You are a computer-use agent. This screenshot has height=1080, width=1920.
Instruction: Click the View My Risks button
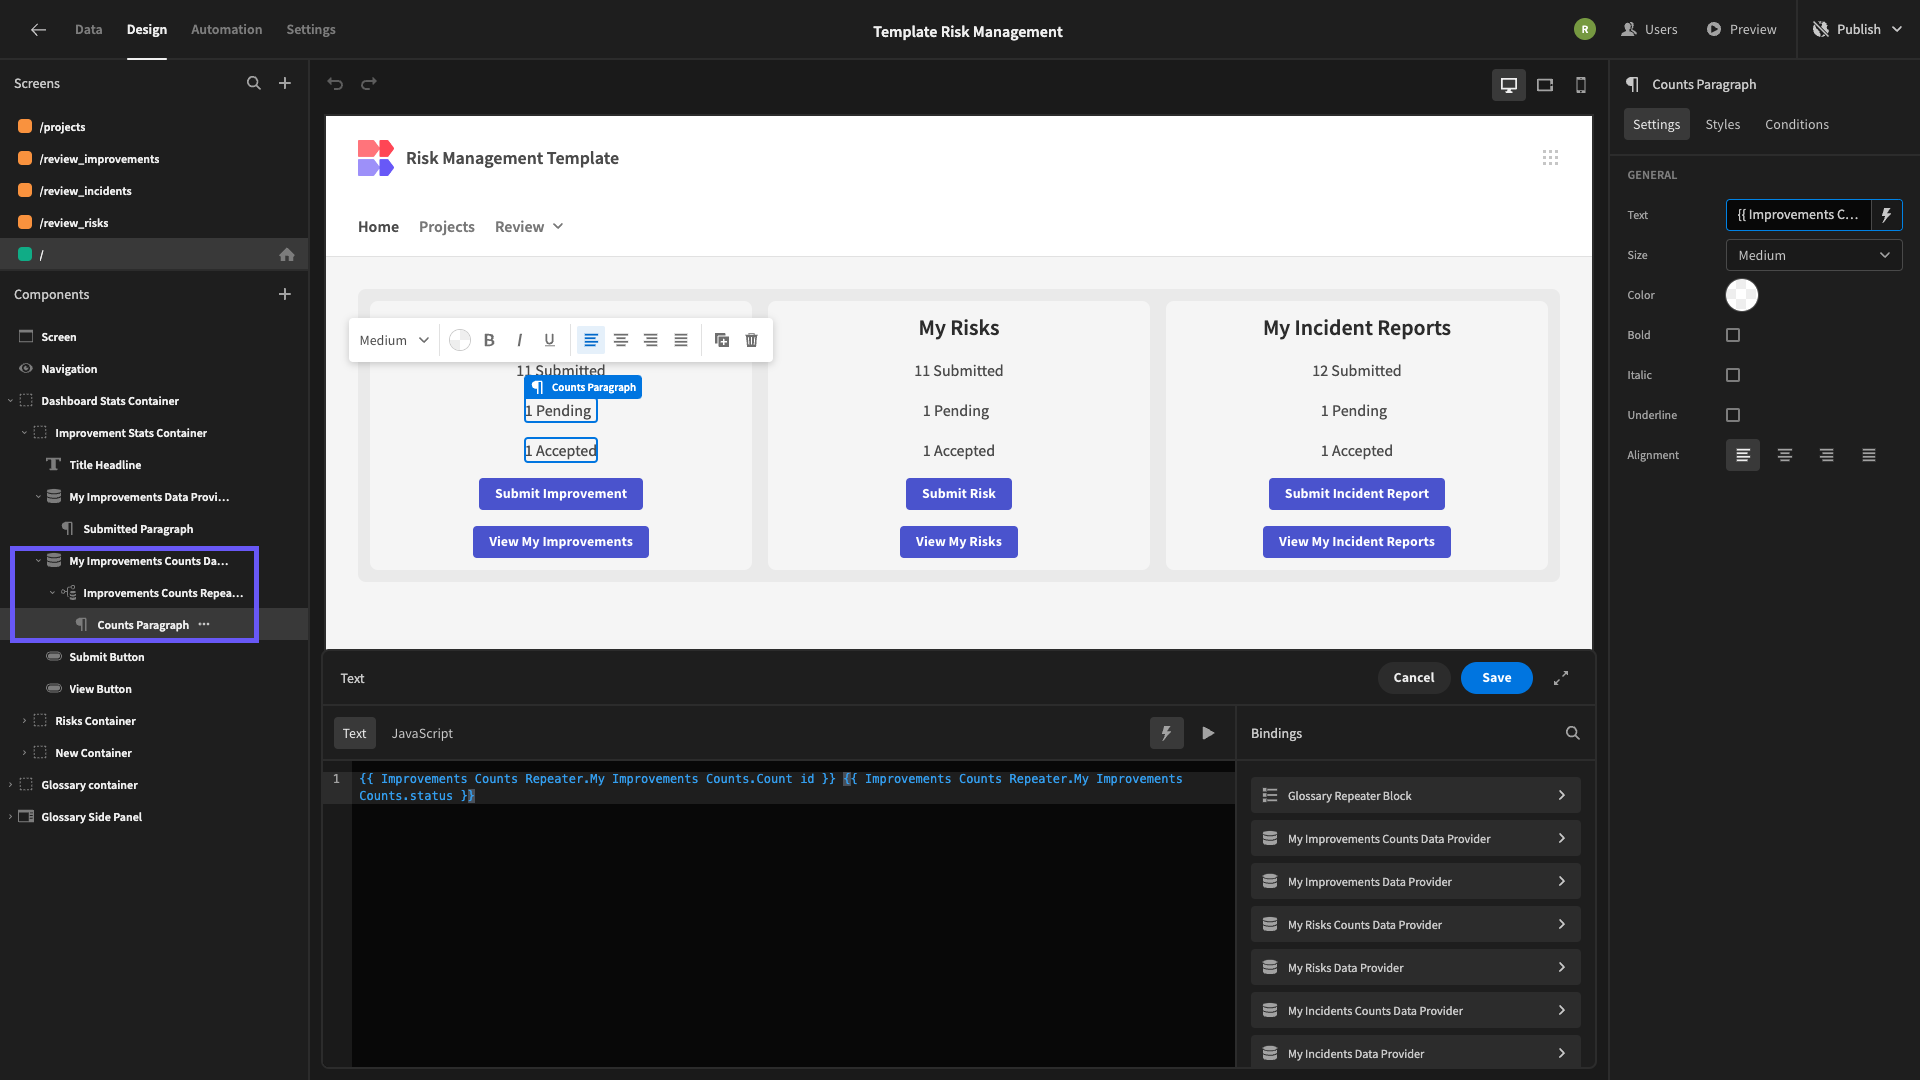[959, 541]
